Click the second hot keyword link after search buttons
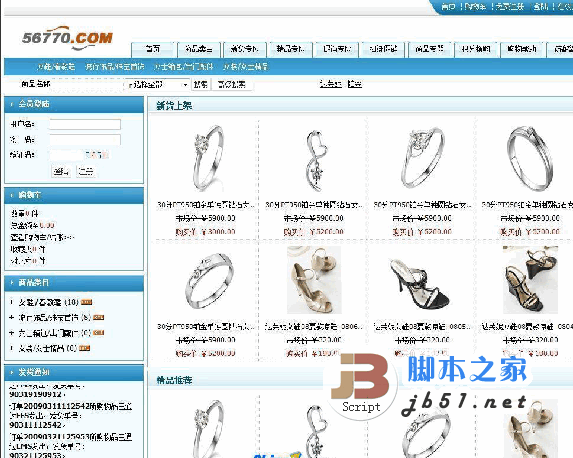 pyautogui.click(x=354, y=84)
